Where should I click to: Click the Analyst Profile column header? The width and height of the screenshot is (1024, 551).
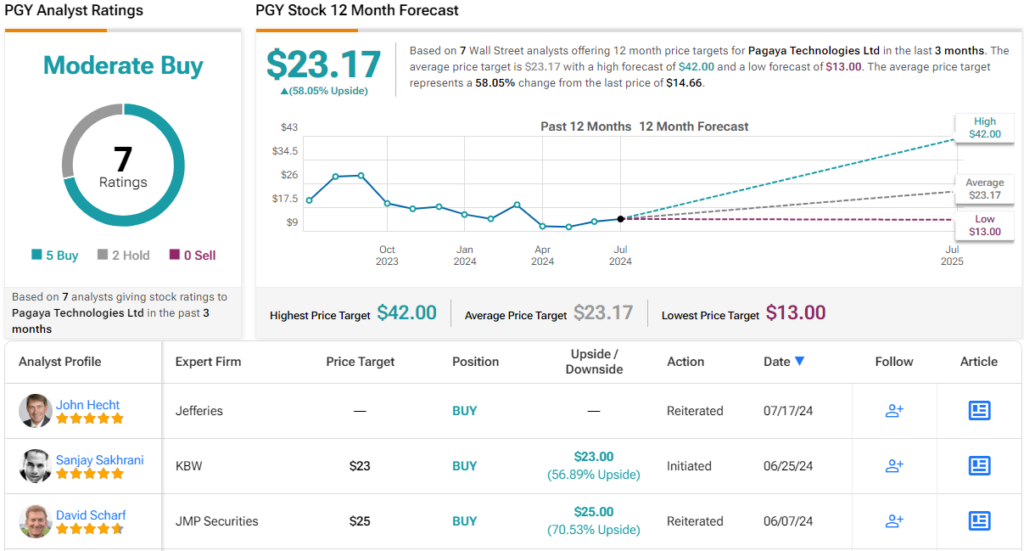point(59,362)
